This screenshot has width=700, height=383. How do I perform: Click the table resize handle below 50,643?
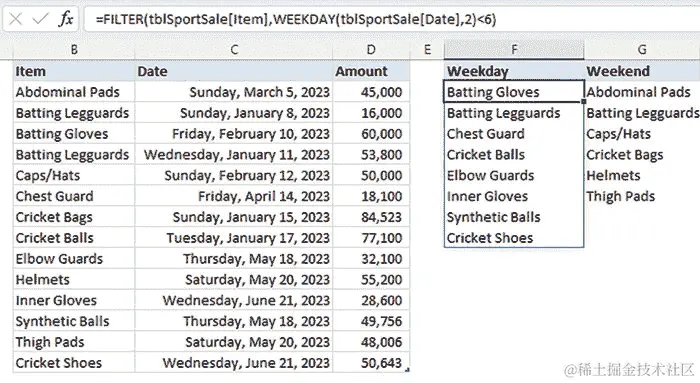click(x=407, y=370)
